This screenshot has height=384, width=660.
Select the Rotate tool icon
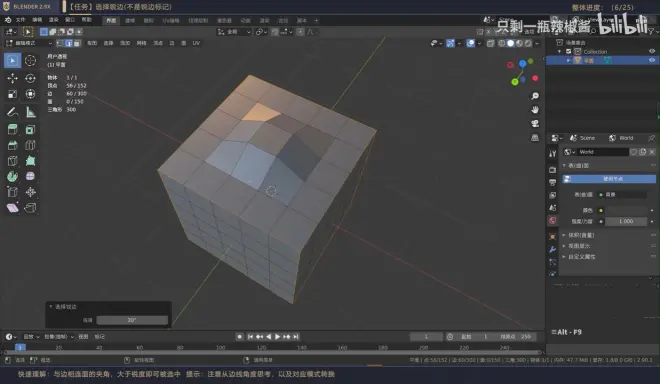tap(30, 78)
